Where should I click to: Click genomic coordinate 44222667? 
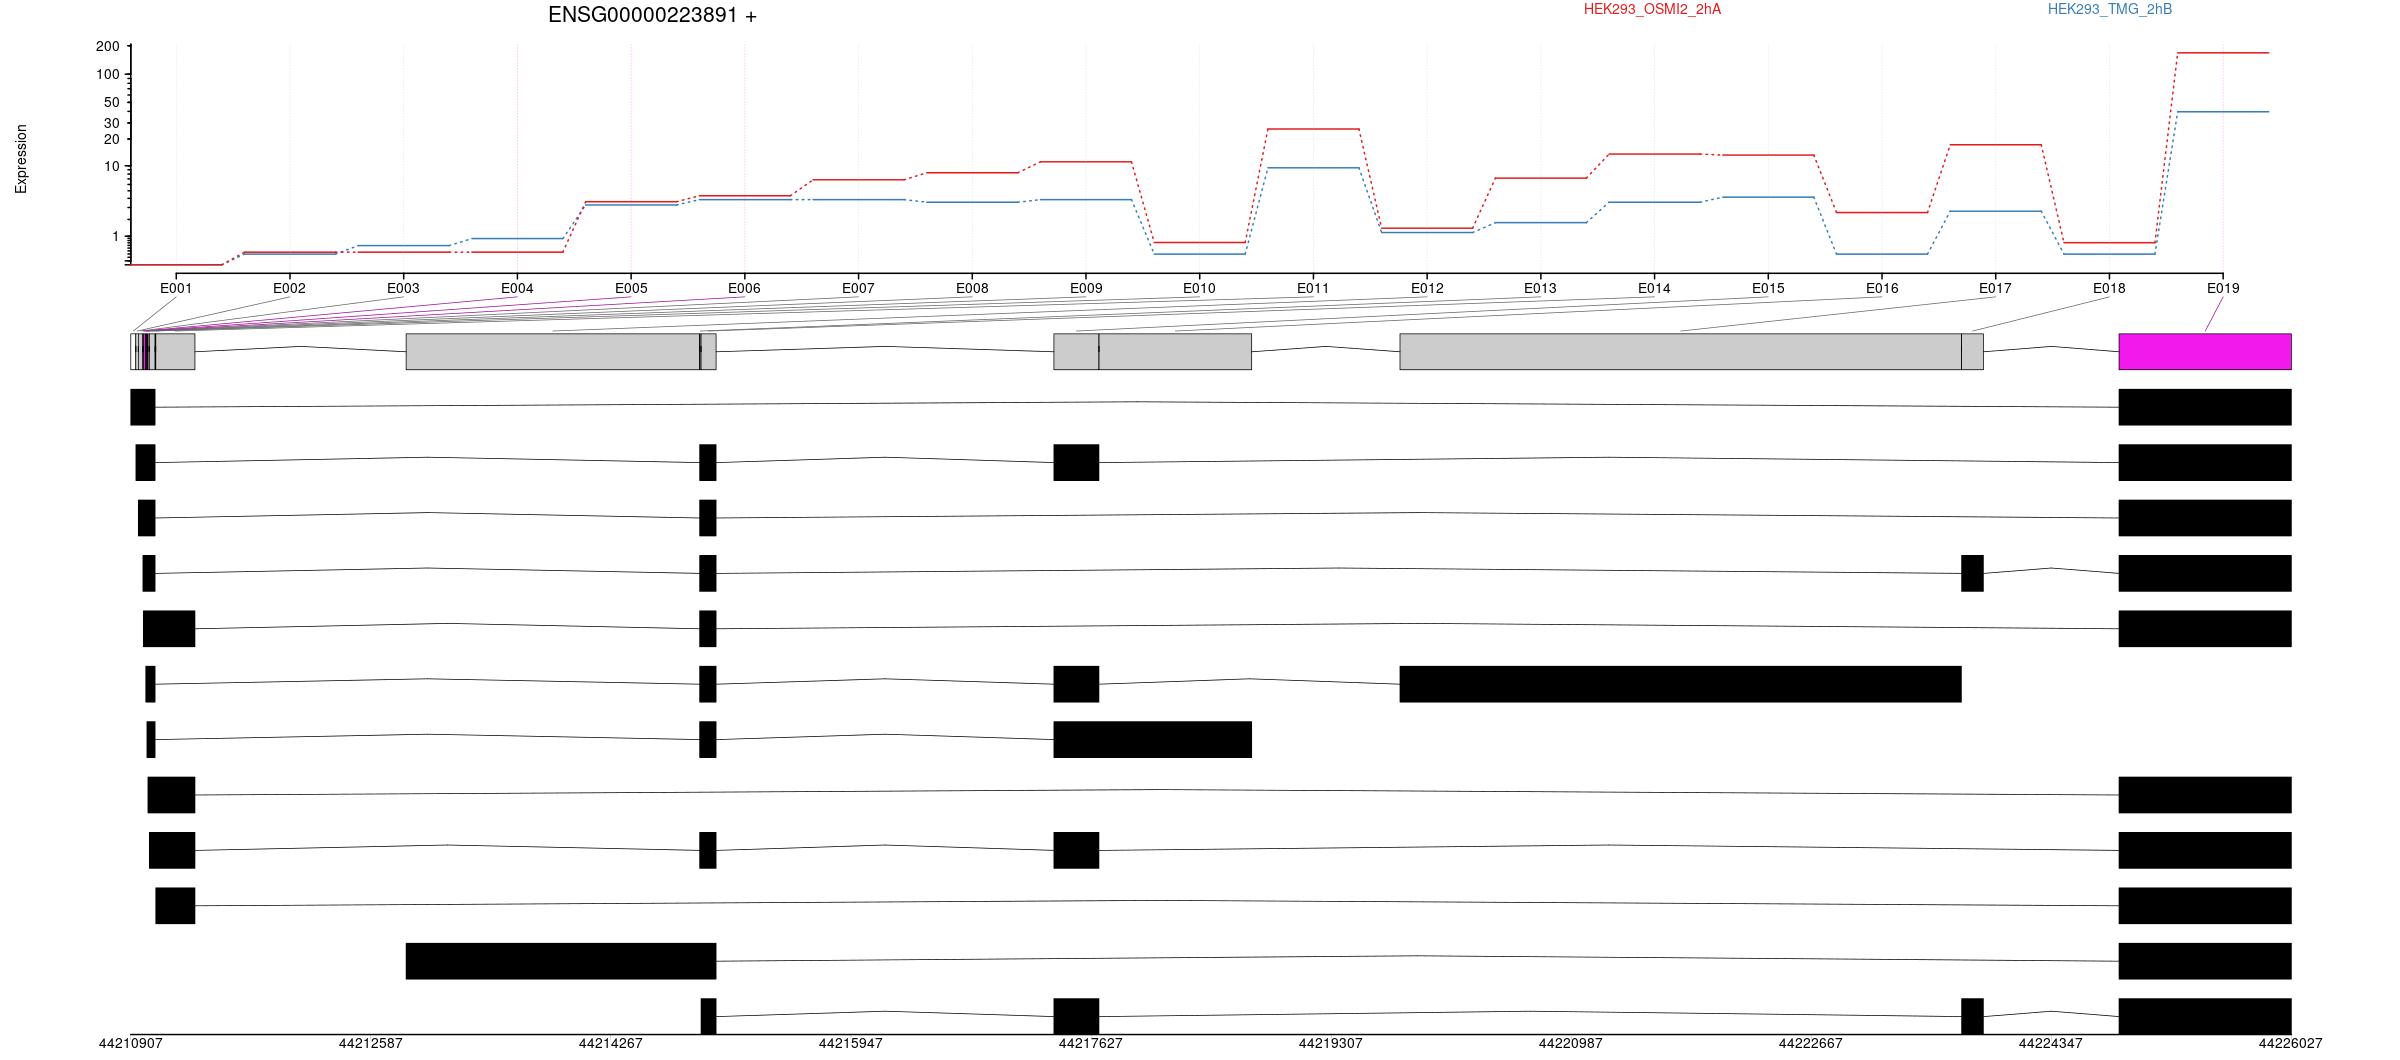click(1810, 1044)
